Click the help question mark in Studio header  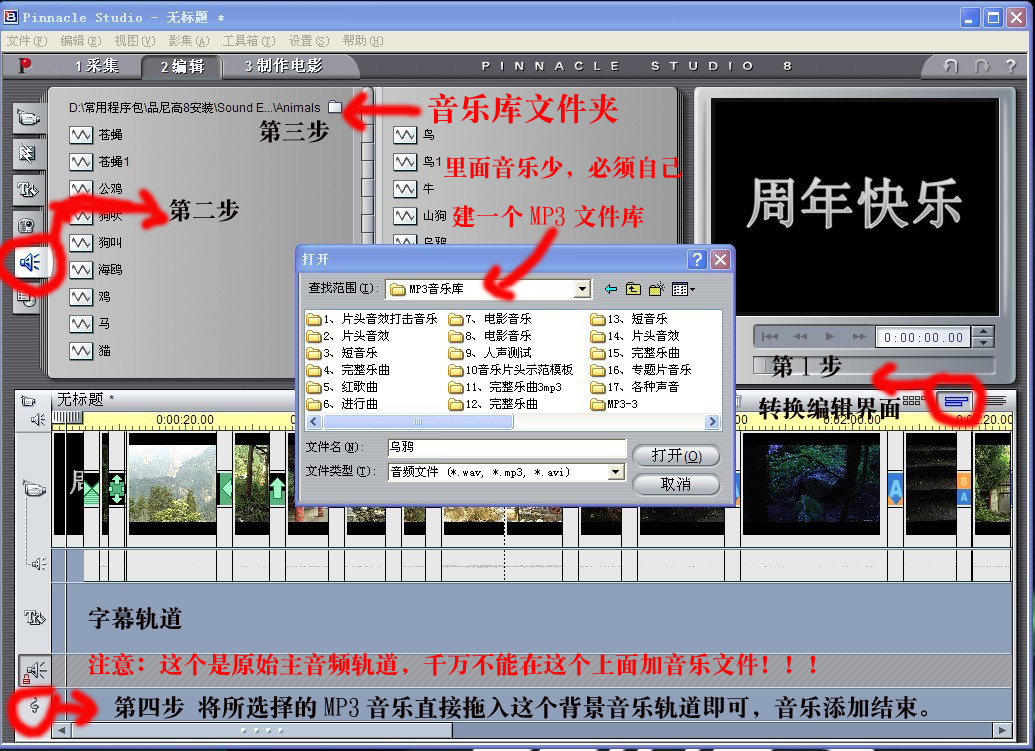click(1011, 66)
